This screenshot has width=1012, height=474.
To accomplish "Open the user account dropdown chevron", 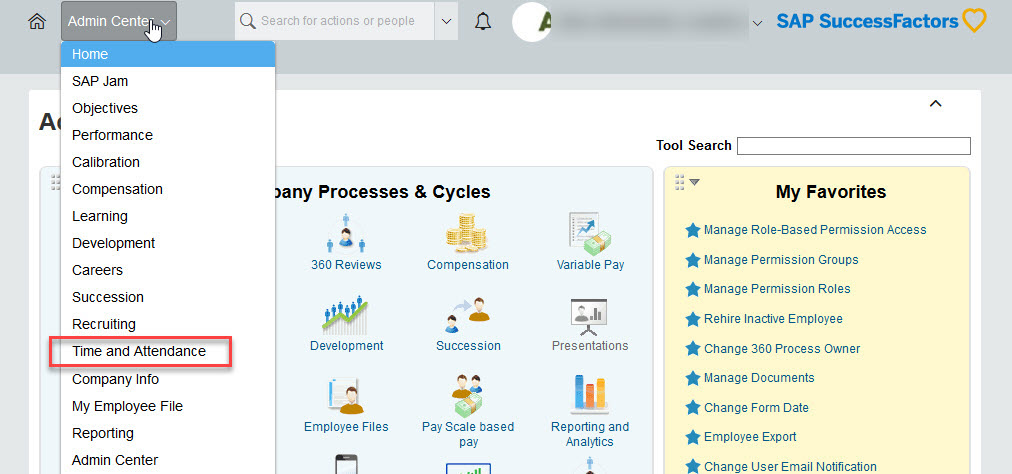I will [758, 23].
